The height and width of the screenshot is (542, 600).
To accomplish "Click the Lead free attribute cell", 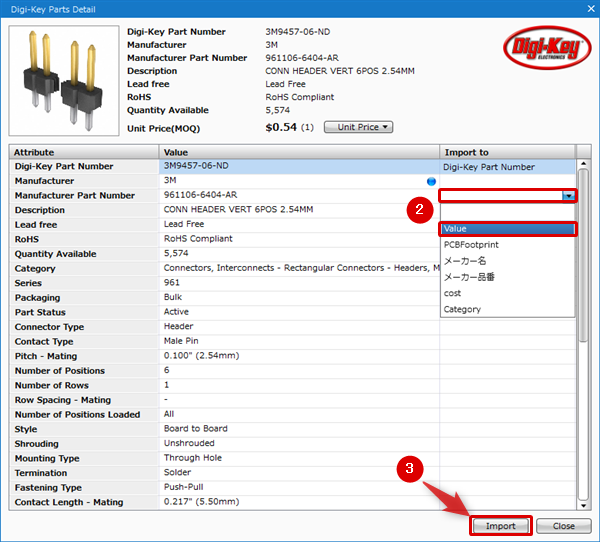I will (84, 225).
